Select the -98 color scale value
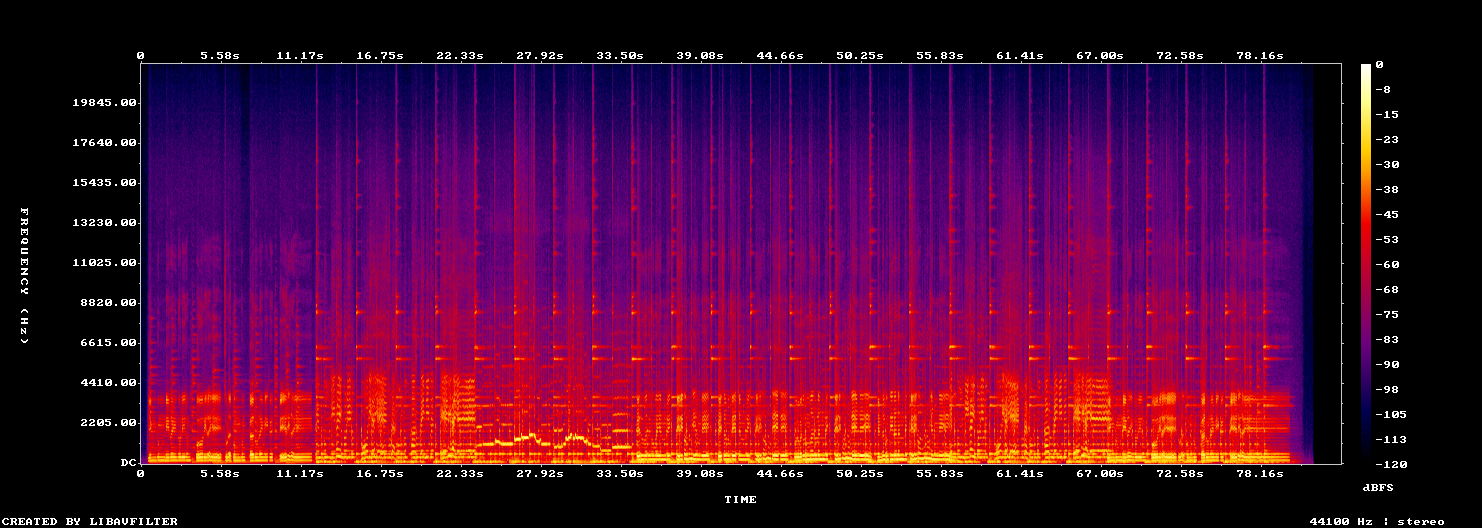The width and height of the screenshot is (1482, 528). pos(1387,390)
